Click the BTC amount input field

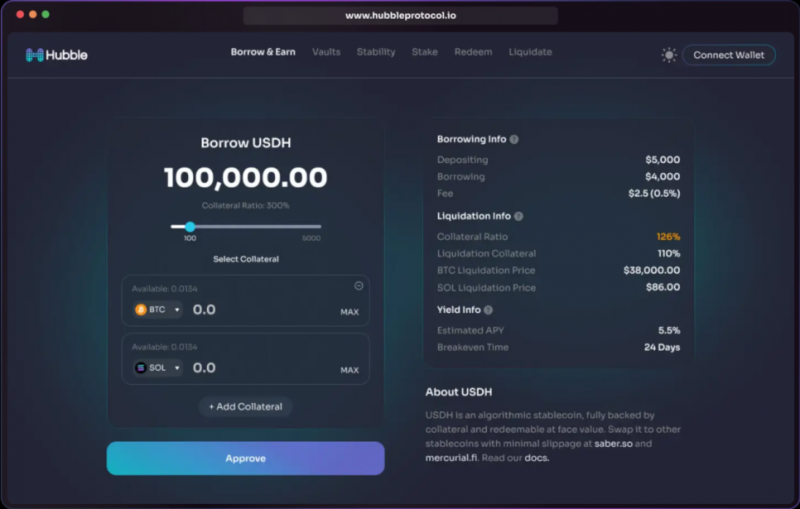point(260,310)
